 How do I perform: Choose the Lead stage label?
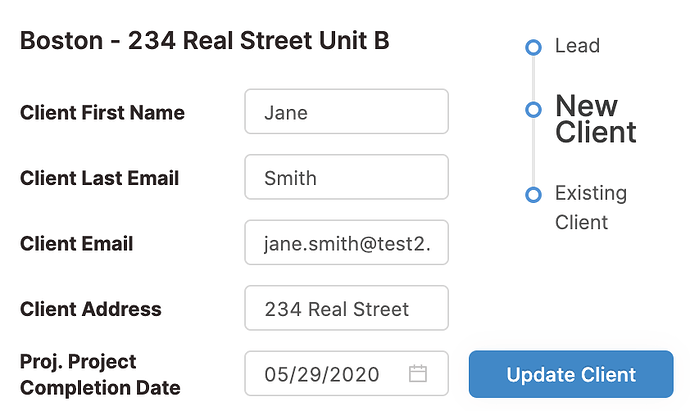(577, 46)
